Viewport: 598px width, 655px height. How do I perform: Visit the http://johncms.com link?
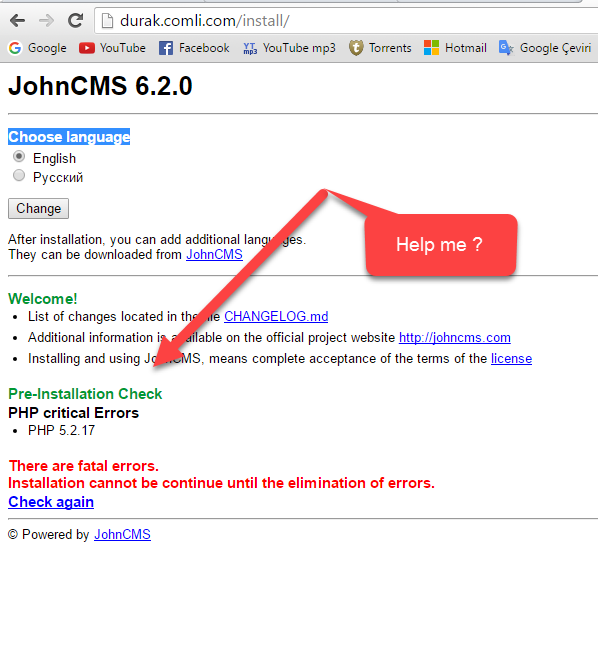tap(455, 338)
